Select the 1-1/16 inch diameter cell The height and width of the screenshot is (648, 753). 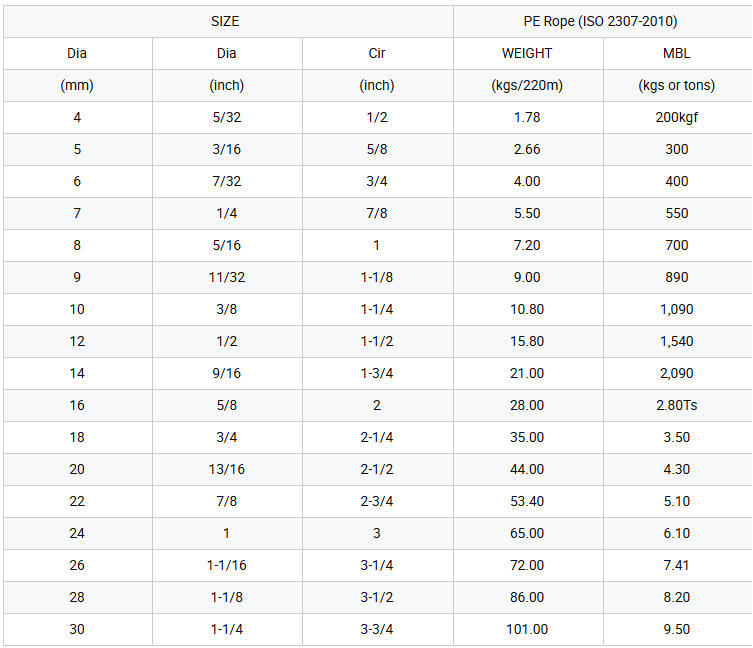tap(226, 565)
